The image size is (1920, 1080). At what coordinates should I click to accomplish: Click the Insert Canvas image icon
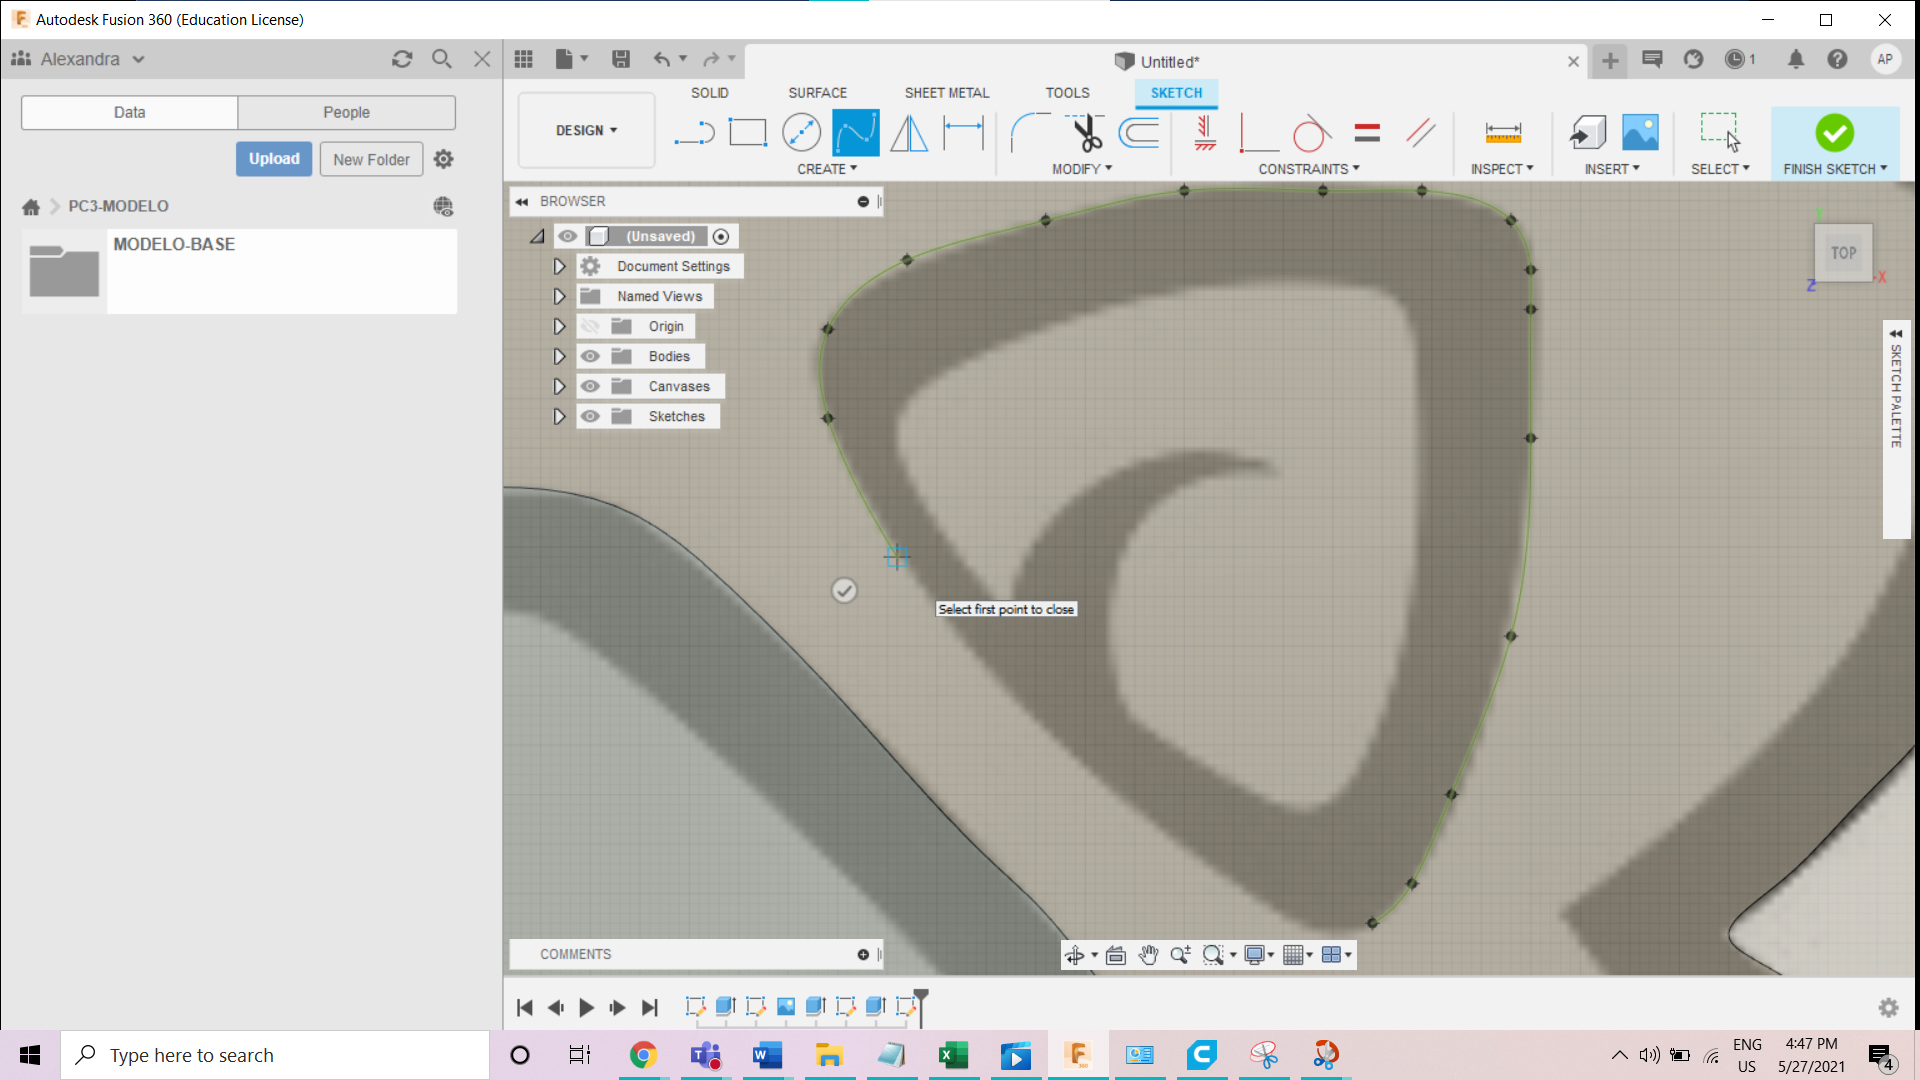click(x=1640, y=133)
